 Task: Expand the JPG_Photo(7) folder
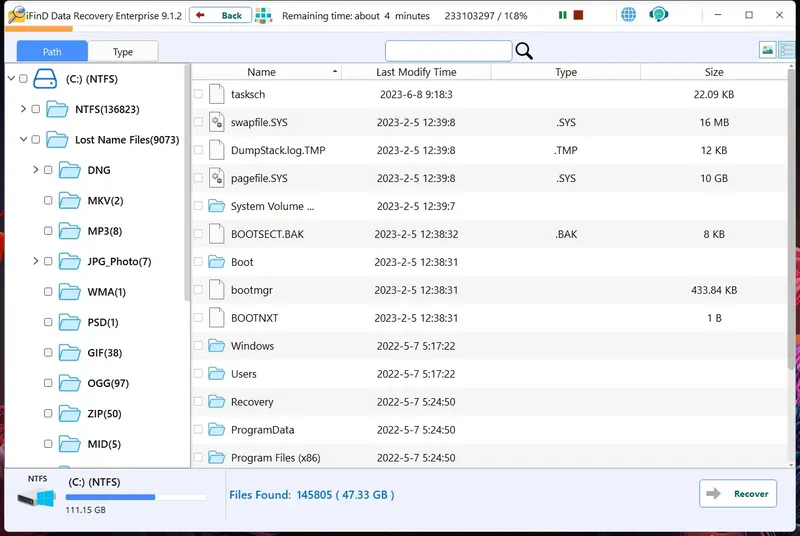coord(35,261)
